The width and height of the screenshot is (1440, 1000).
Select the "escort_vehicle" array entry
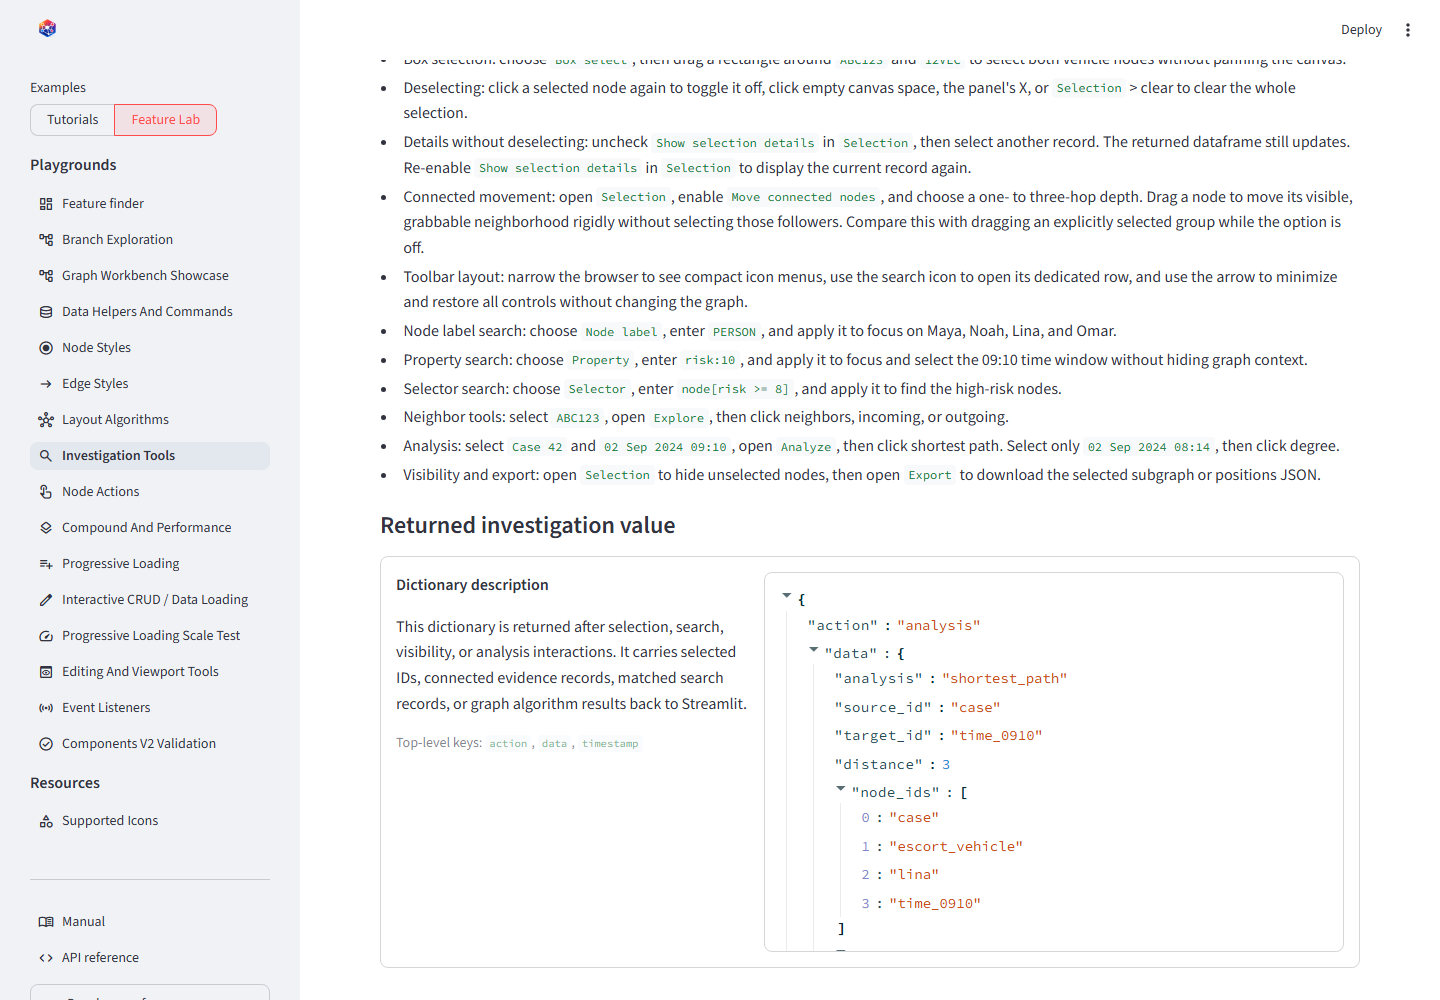[956, 847]
